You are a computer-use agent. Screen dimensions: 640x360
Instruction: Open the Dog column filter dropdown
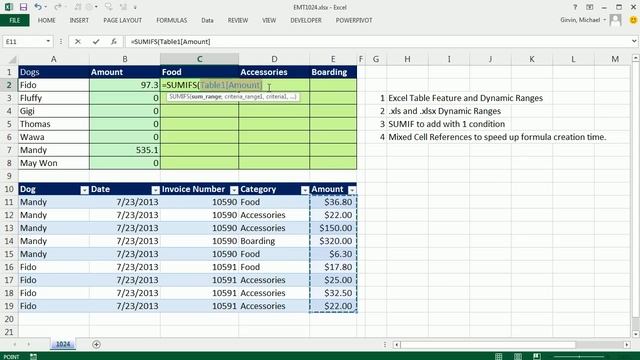point(84,190)
